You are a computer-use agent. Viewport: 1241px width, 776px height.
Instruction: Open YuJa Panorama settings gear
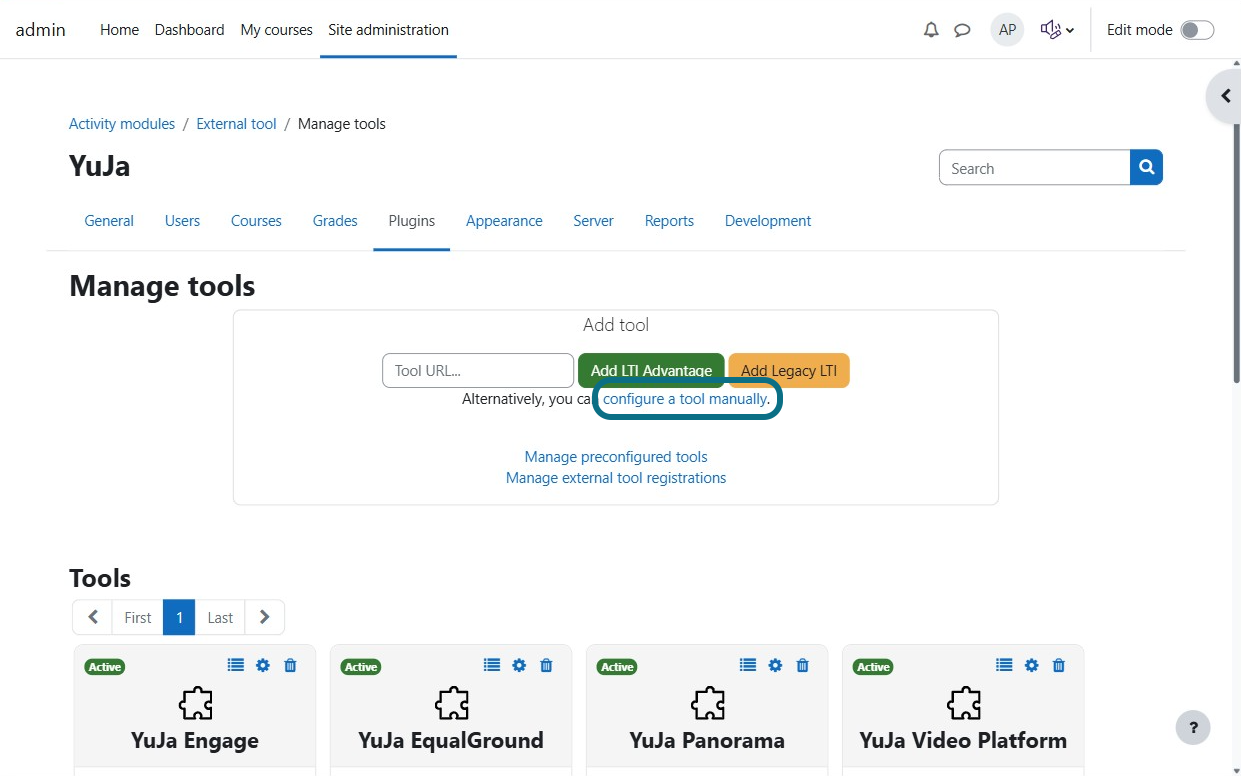pos(775,665)
